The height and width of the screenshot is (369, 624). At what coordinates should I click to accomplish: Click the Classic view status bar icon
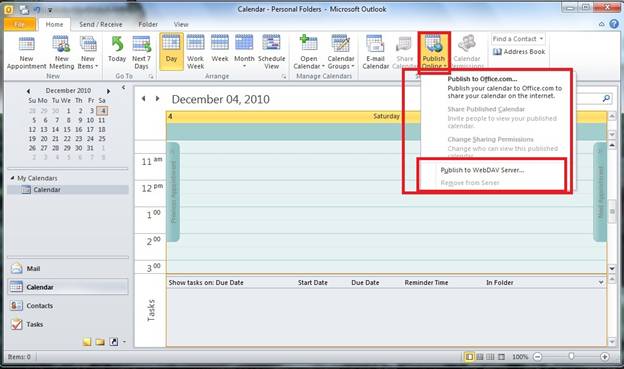(x=490, y=357)
